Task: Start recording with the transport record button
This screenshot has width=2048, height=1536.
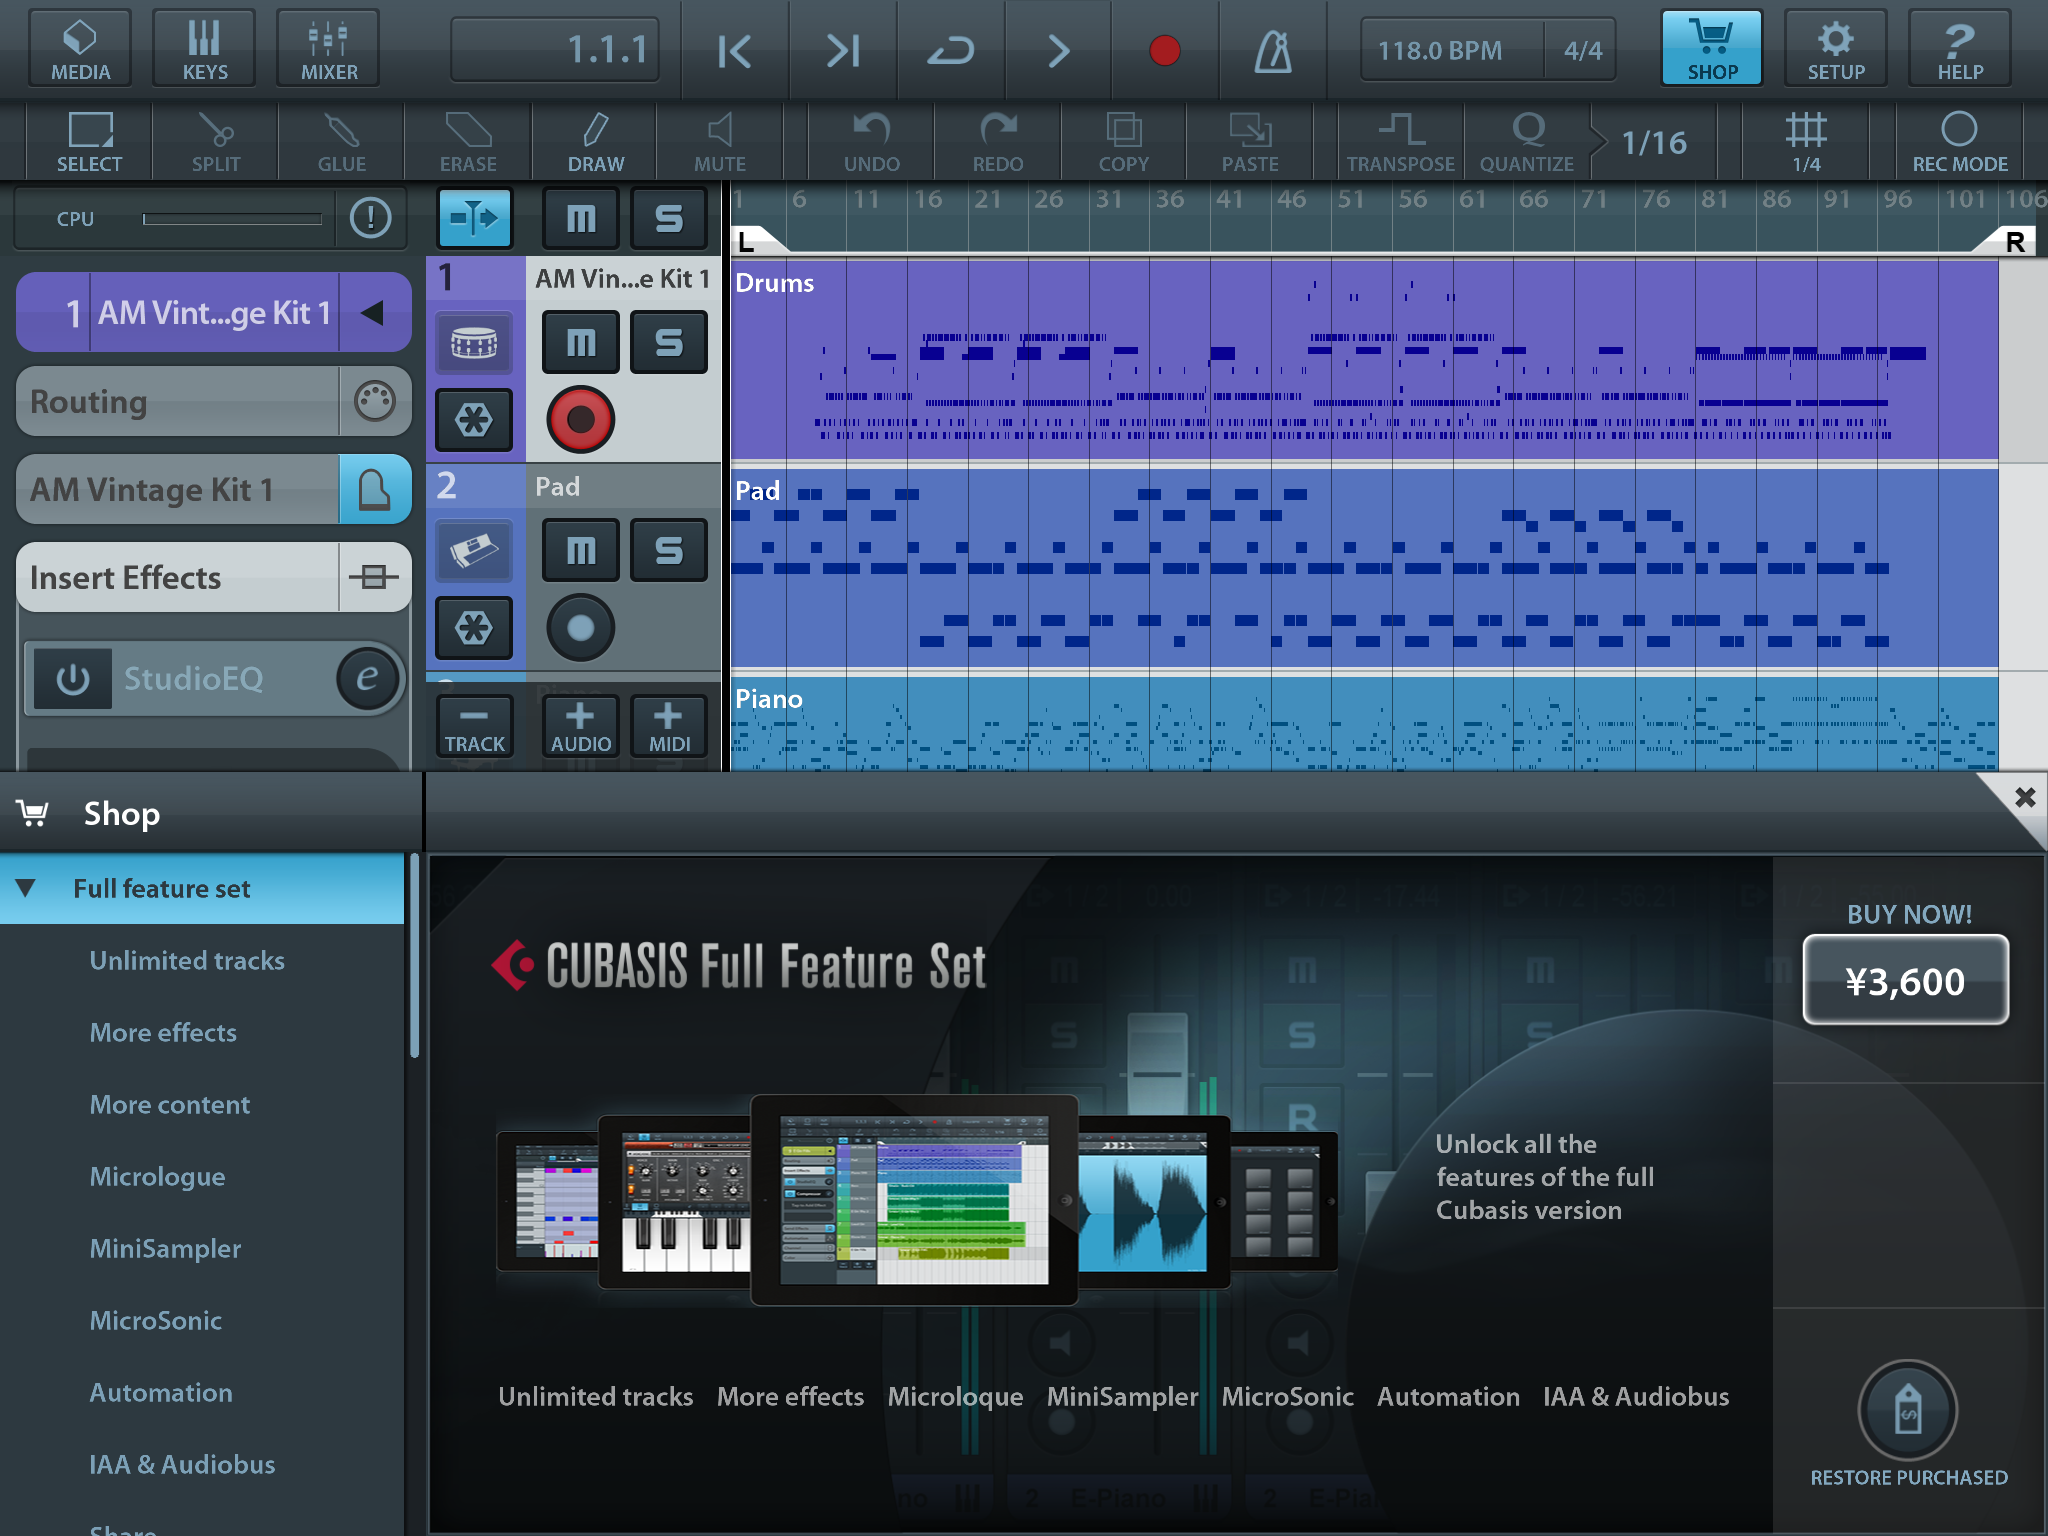Action: (1165, 50)
